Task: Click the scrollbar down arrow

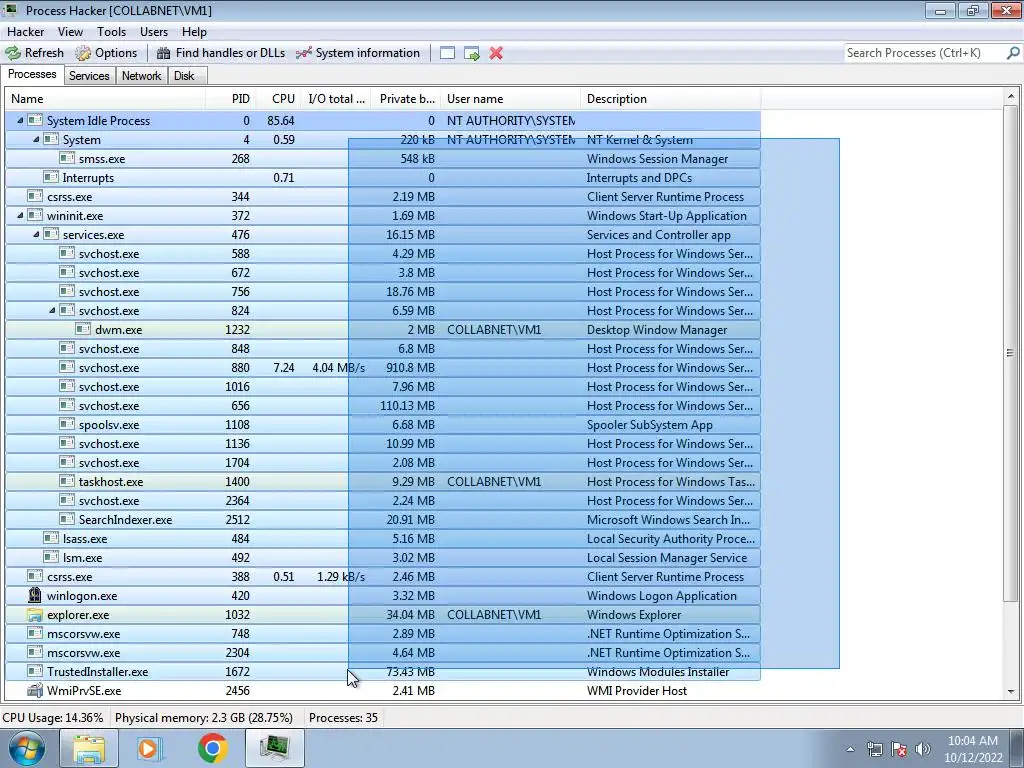Action: [x=1010, y=692]
